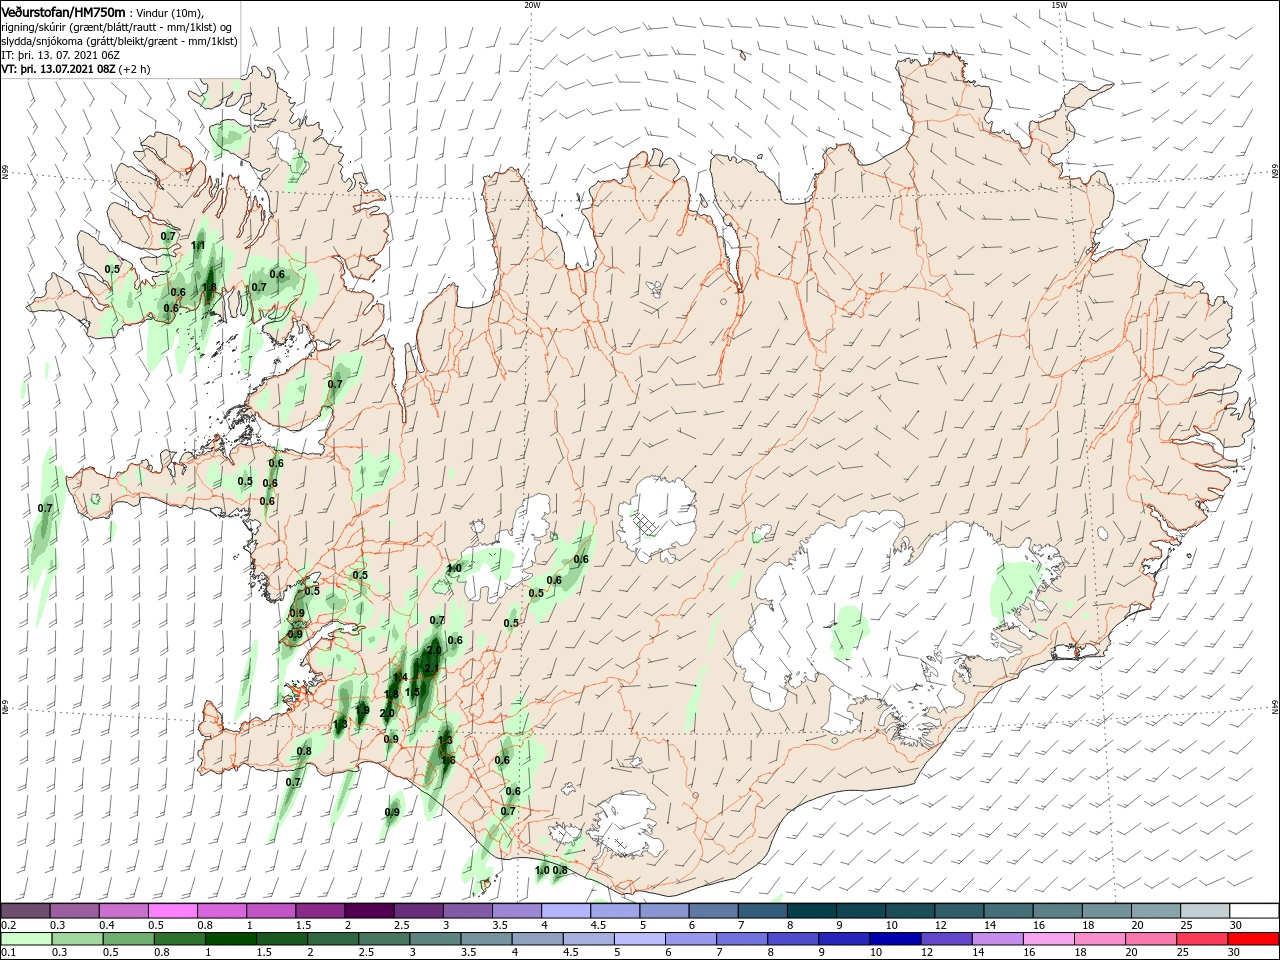Image resolution: width=1280 pixels, height=960 pixels.
Task: Click the bright magenta swatch between 0.5 and 0.8
Action: (172, 910)
